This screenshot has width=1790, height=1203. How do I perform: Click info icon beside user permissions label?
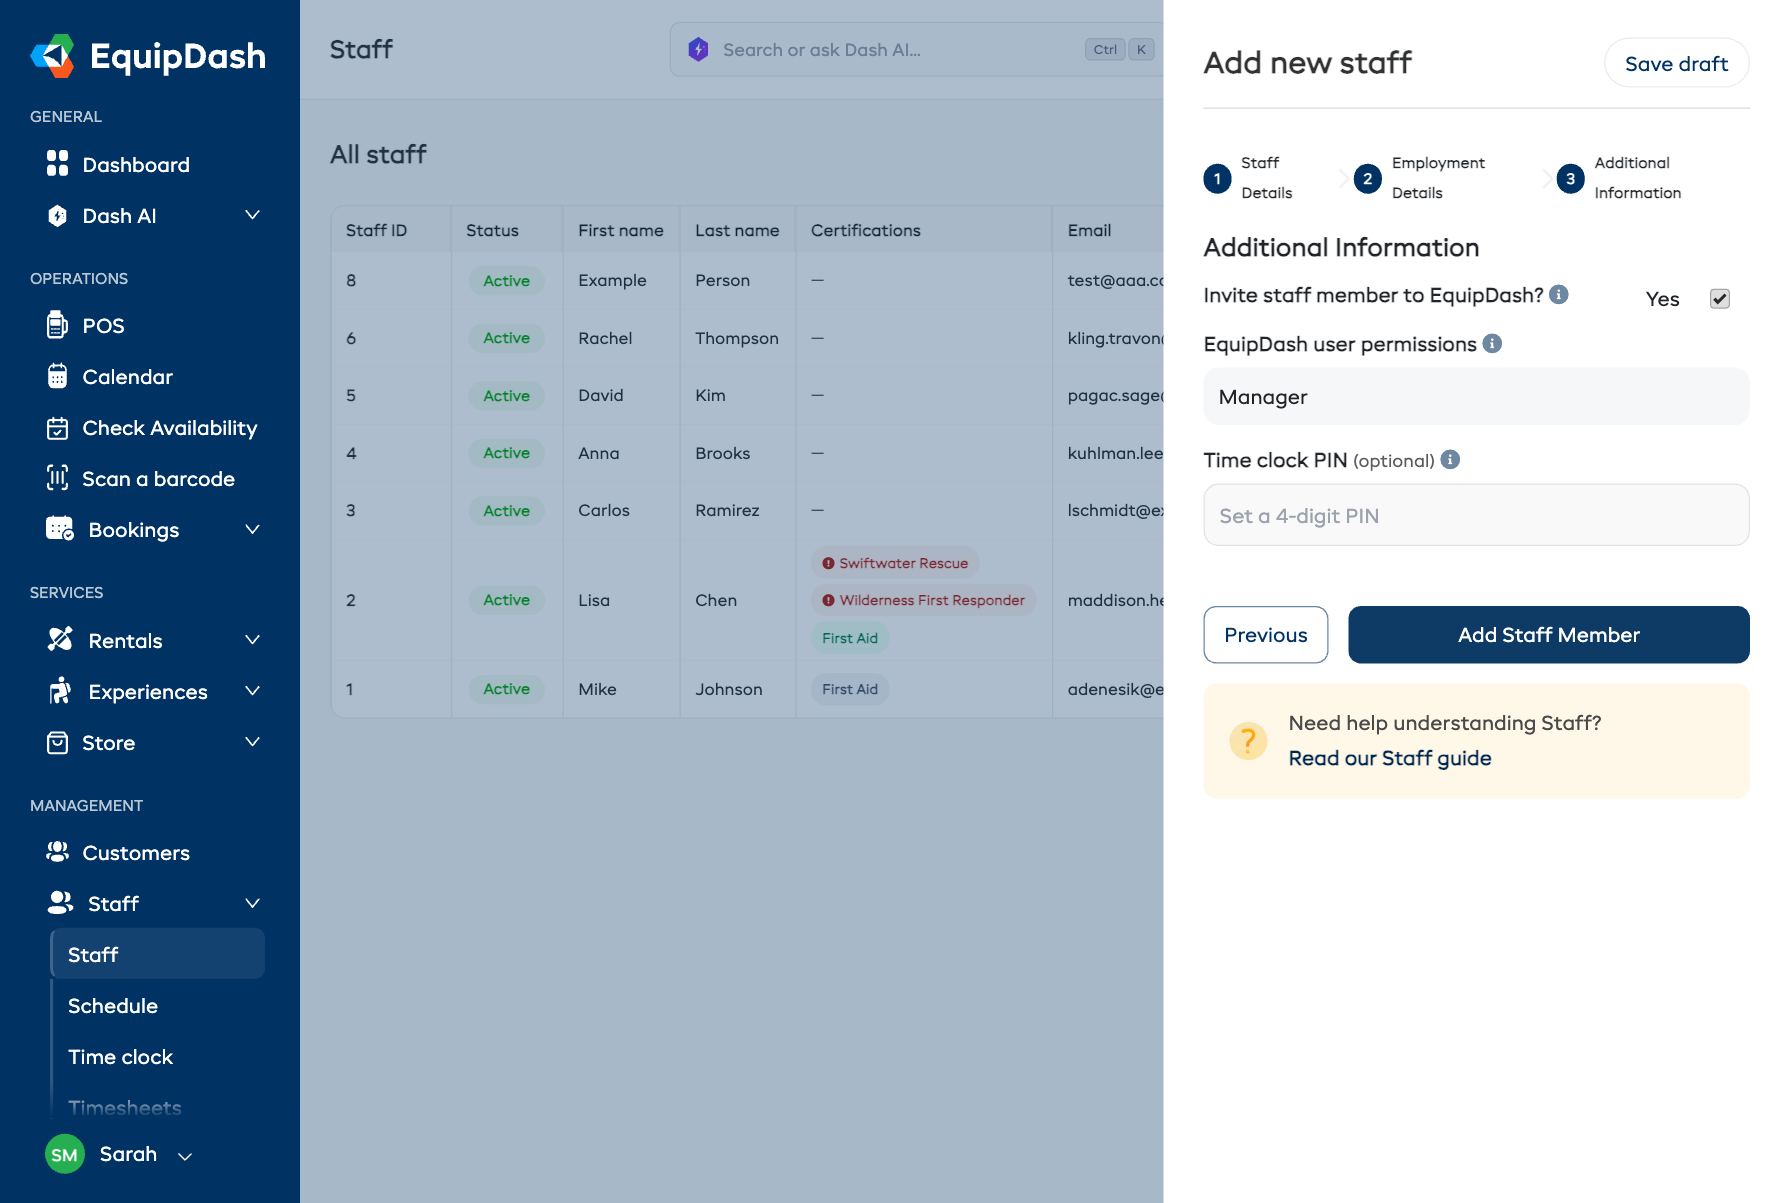click(x=1492, y=343)
